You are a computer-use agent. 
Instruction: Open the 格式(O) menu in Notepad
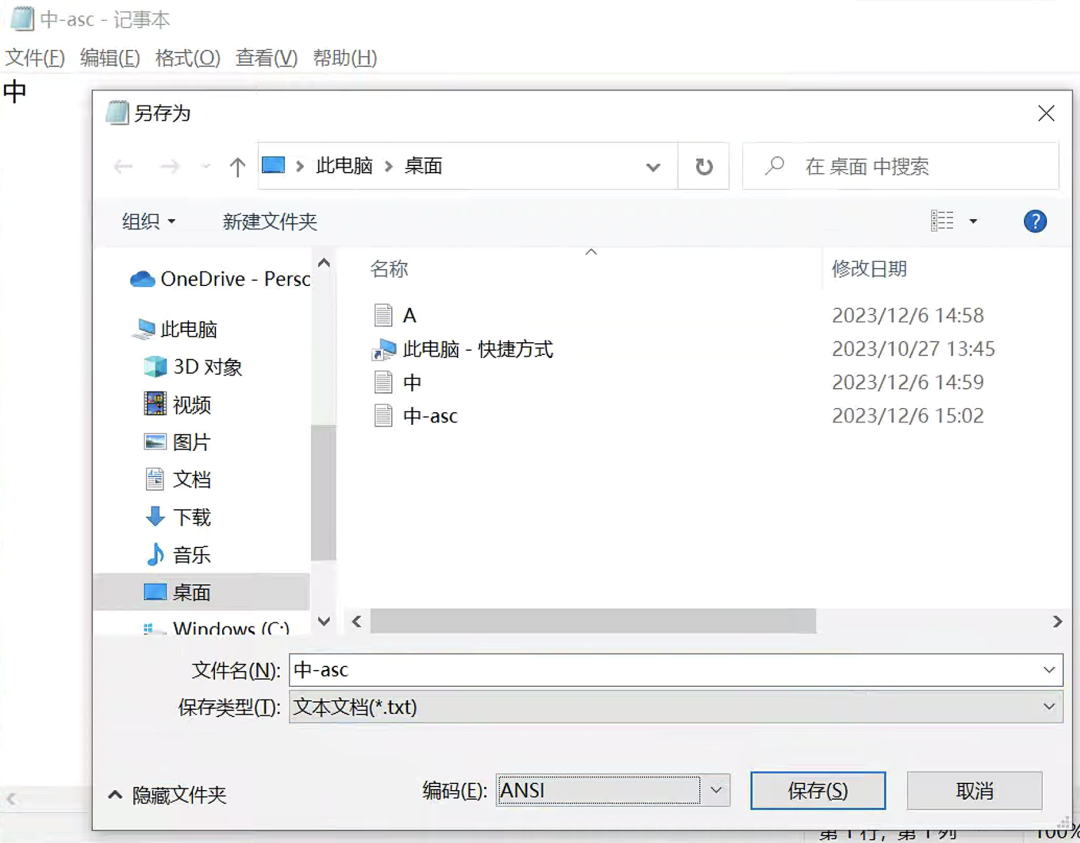click(187, 58)
